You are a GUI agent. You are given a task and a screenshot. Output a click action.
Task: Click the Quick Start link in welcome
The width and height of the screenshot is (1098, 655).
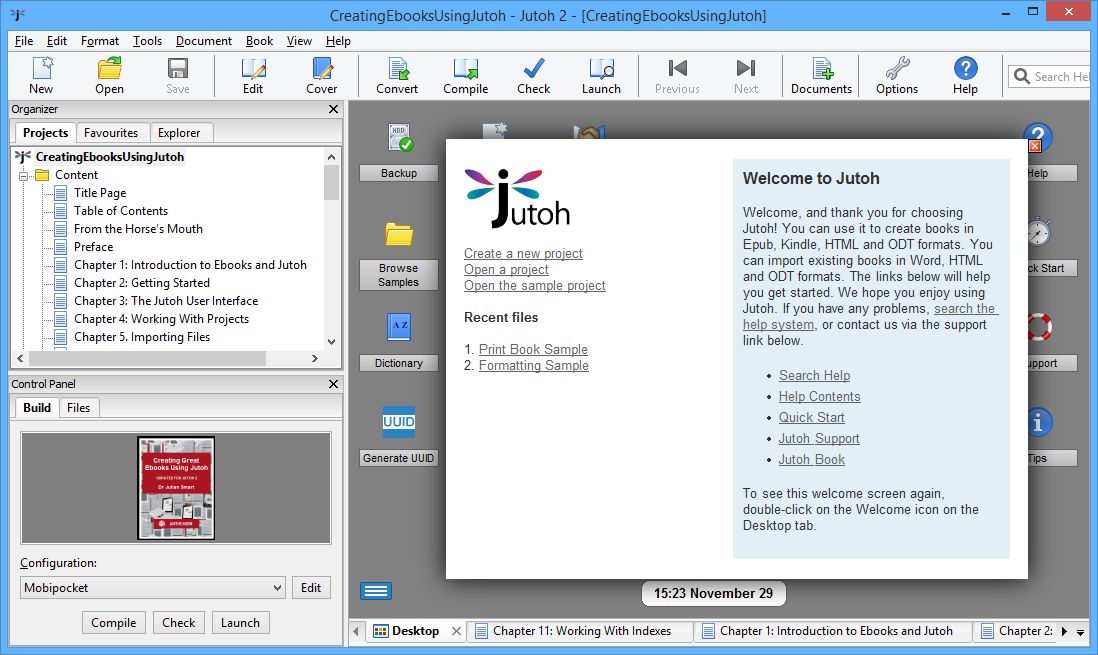tap(812, 418)
